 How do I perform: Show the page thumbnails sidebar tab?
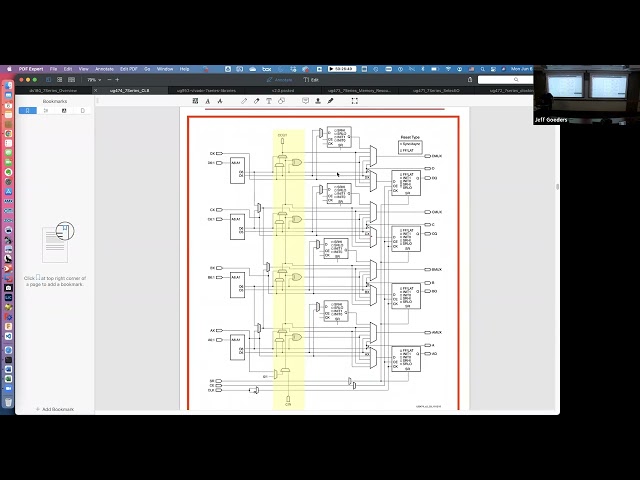coord(82,111)
